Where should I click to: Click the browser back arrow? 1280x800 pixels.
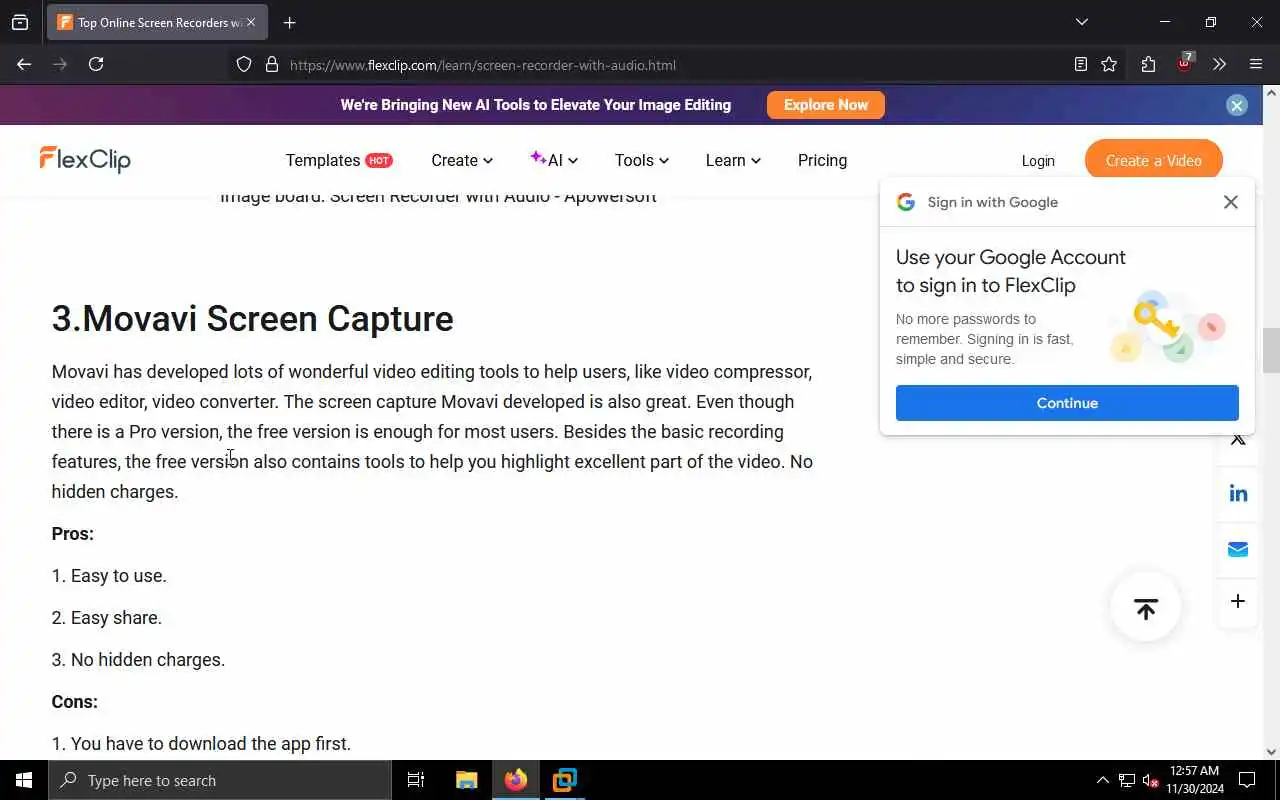click(24, 64)
